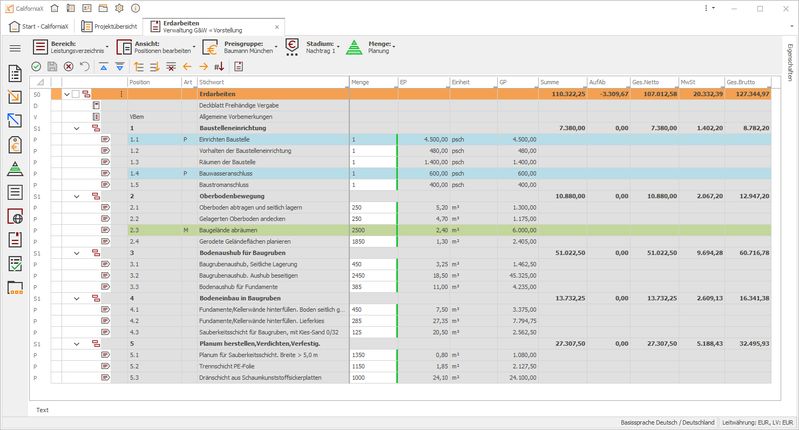Collapse the Baustelleneinrichtung group
This screenshot has height=430, width=799.
click(x=77, y=128)
